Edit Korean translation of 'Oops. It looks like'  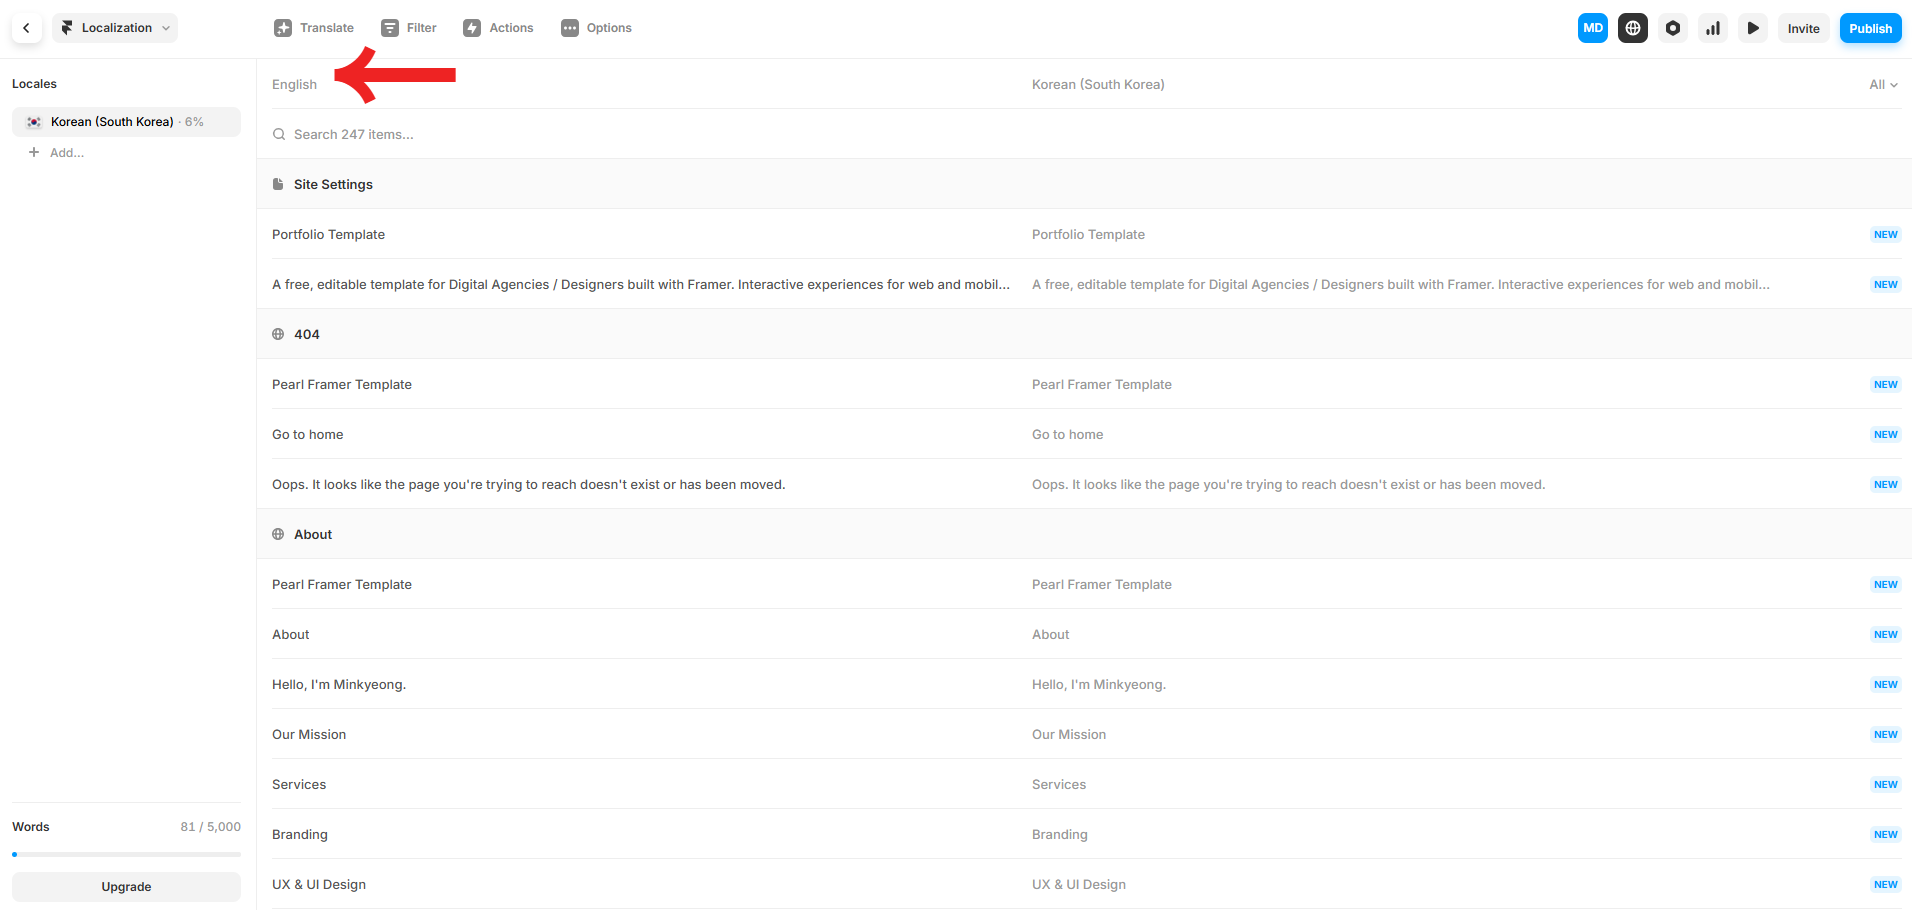pos(1288,484)
